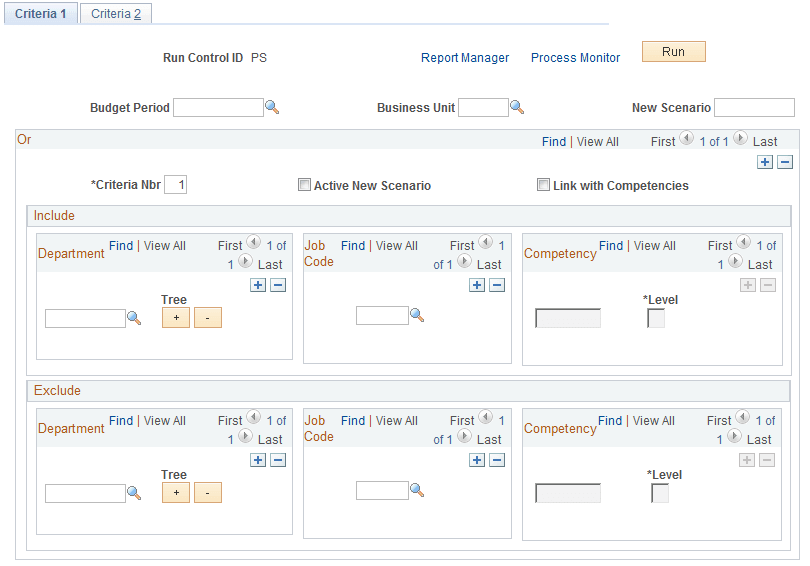The height and width of the screenshot is (566, 810).
Task: Expand Include Department tree plus button
Action: (x=175, y=318)
